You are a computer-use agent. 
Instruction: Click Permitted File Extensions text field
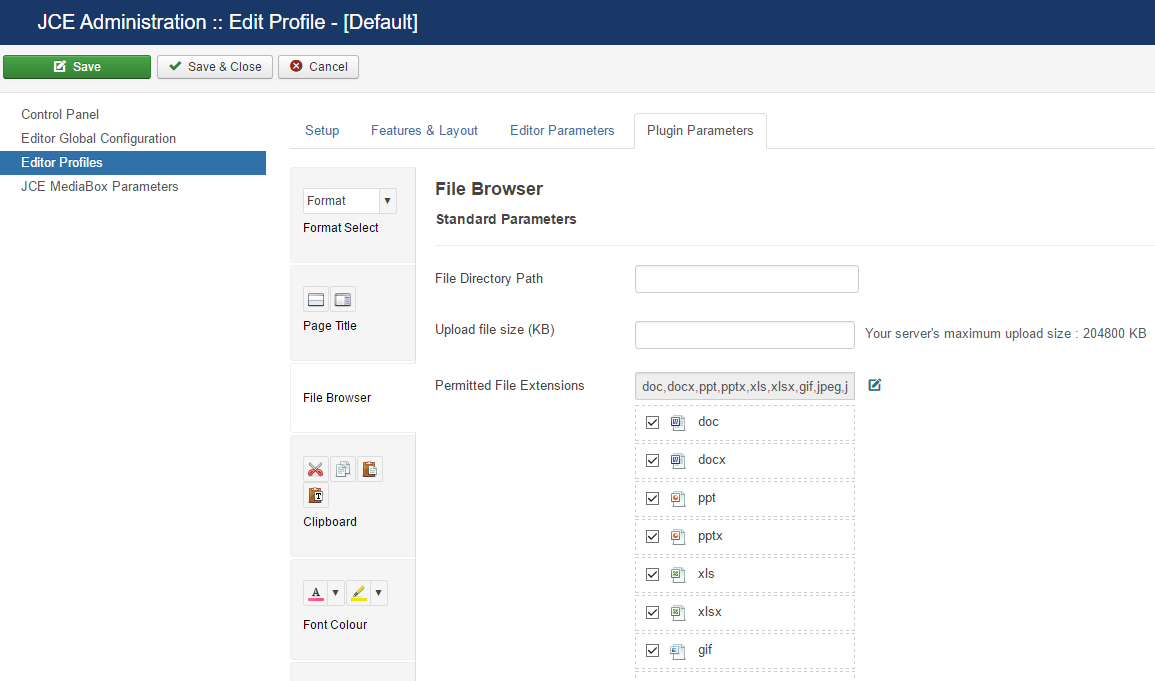point(745,387)
